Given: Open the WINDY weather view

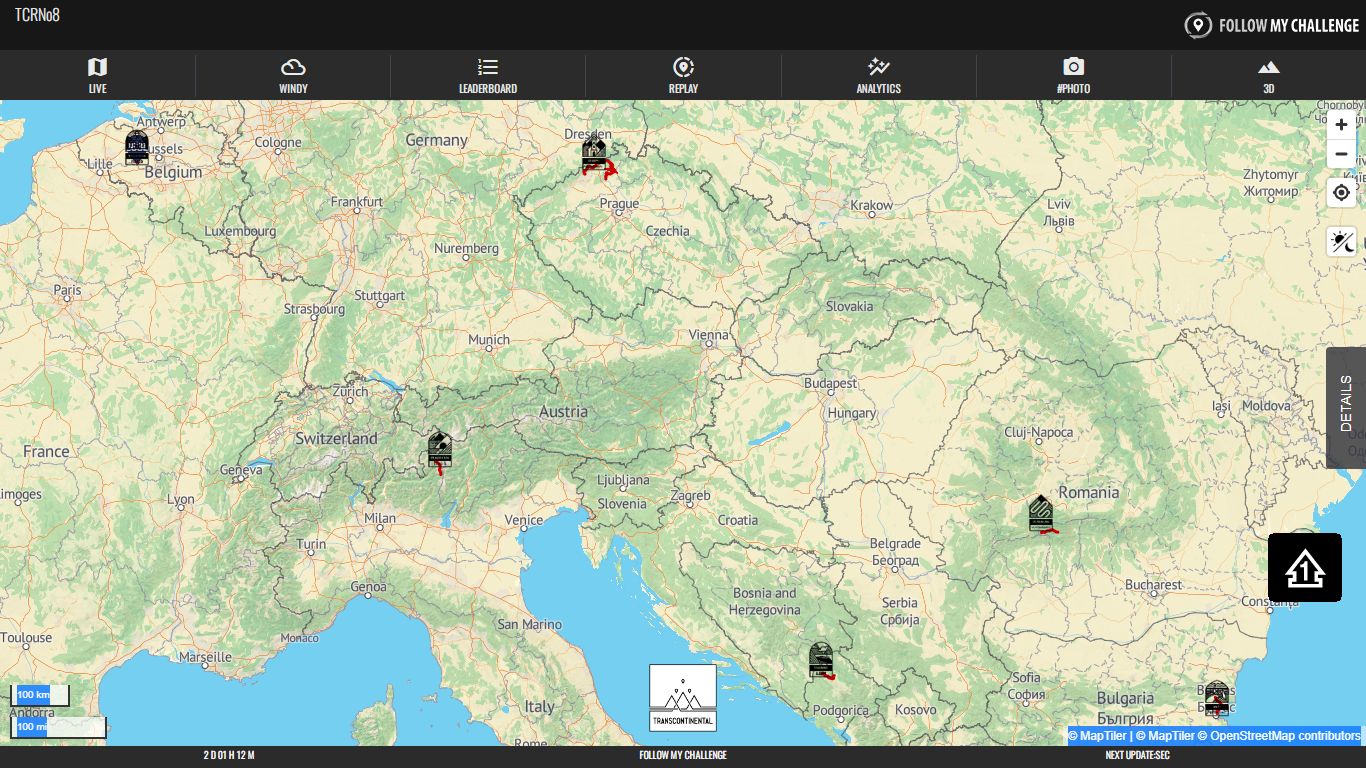Looking at the screenshot, I should (293, 76).
